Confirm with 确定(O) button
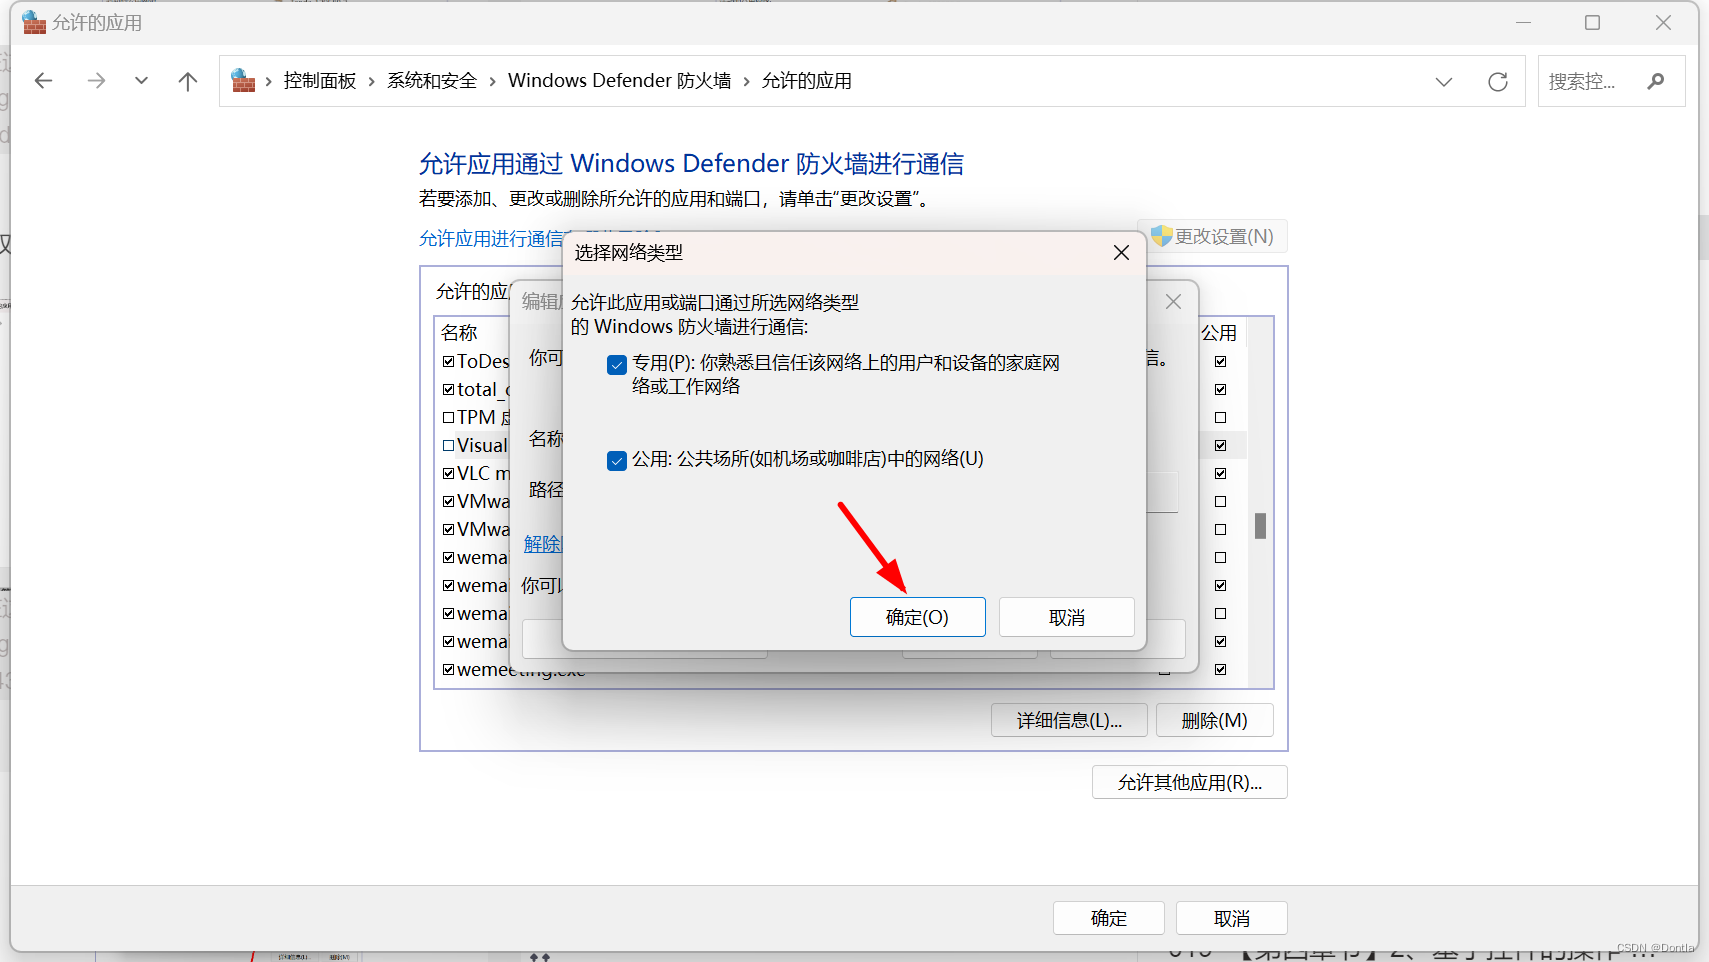This screenshot has height=962, width=1709. pyautogui.click(x=917, y=617)
